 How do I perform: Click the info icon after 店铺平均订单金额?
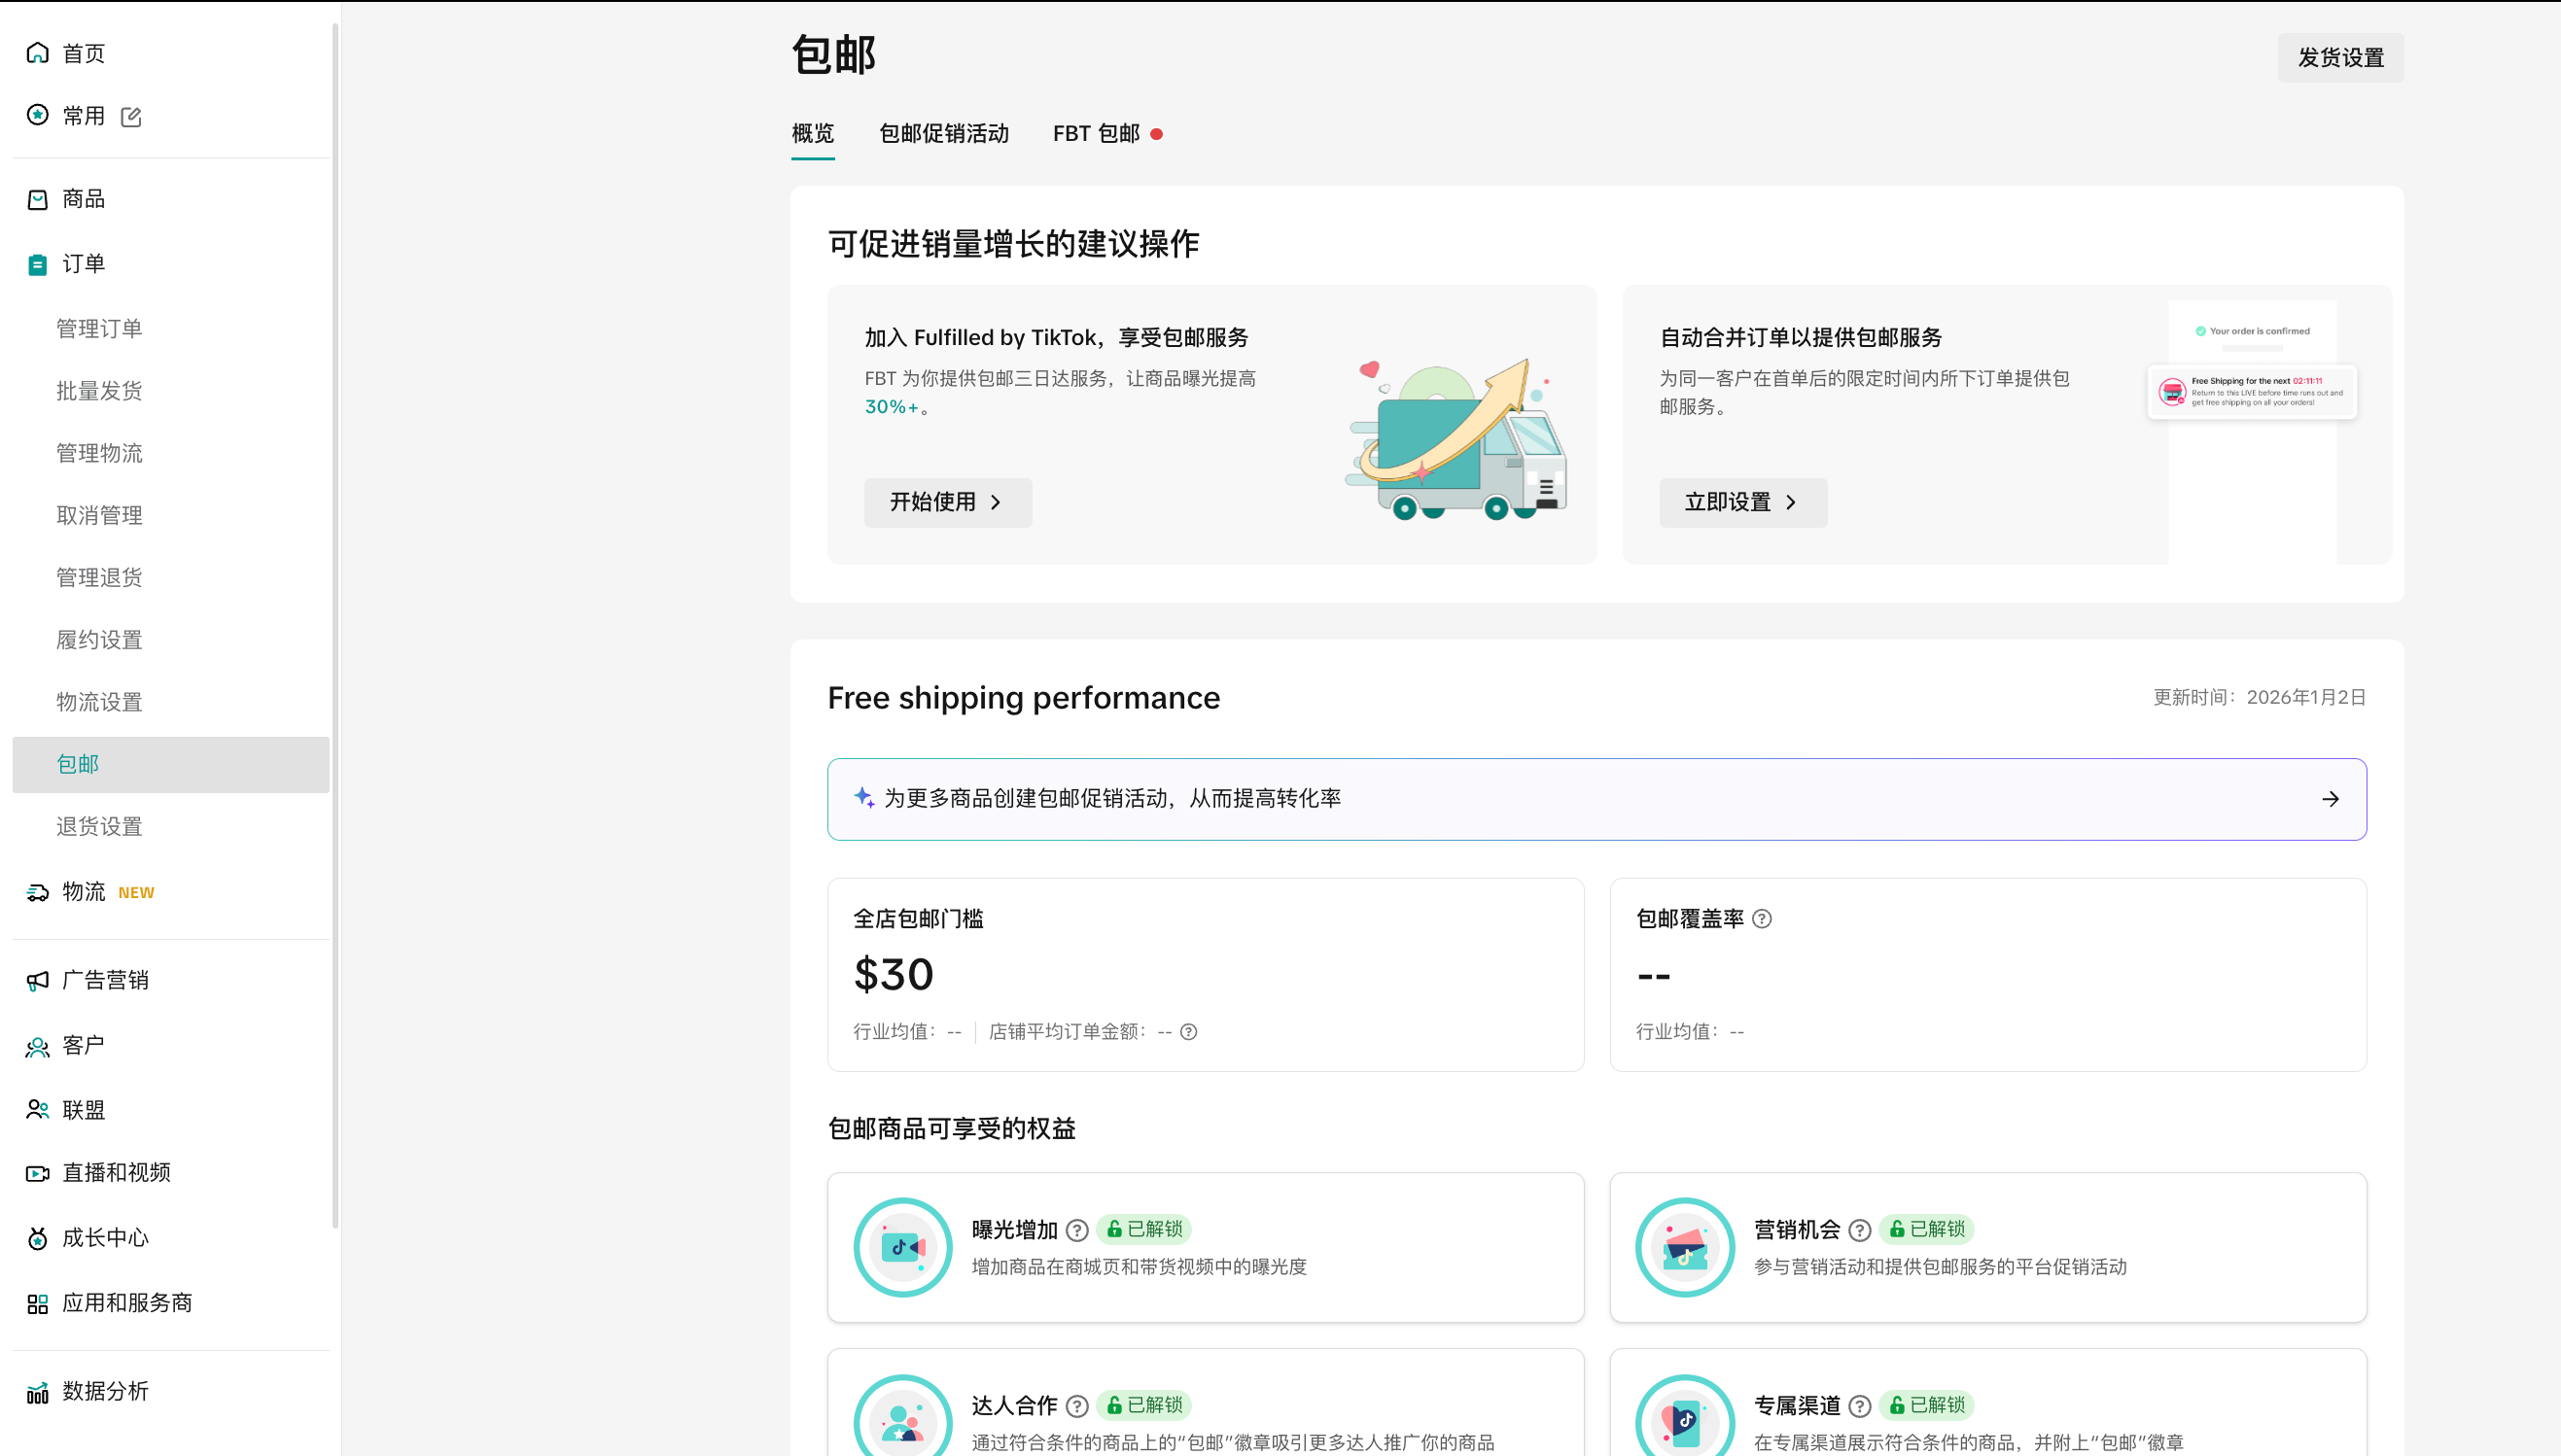(x=1188, y=1032)
